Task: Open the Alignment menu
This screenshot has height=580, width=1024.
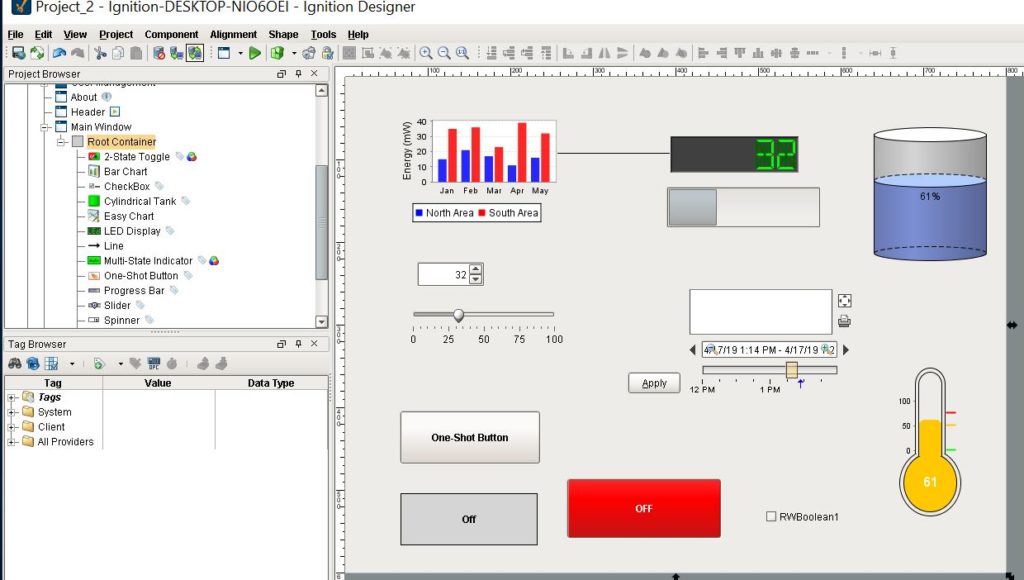Action: pos(232,34)
